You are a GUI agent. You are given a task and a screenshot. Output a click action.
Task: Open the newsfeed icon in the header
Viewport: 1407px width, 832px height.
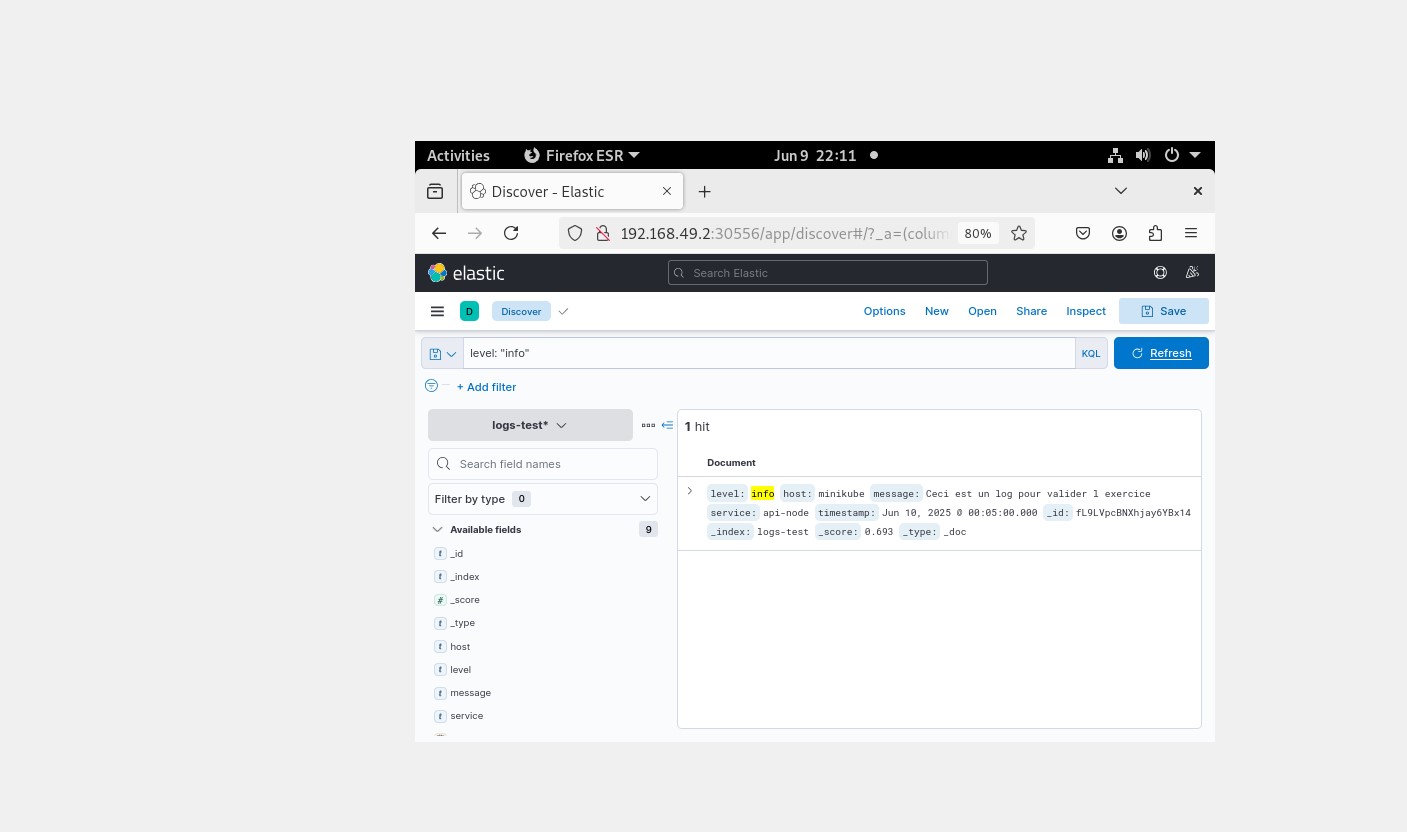pos(1192,273)
